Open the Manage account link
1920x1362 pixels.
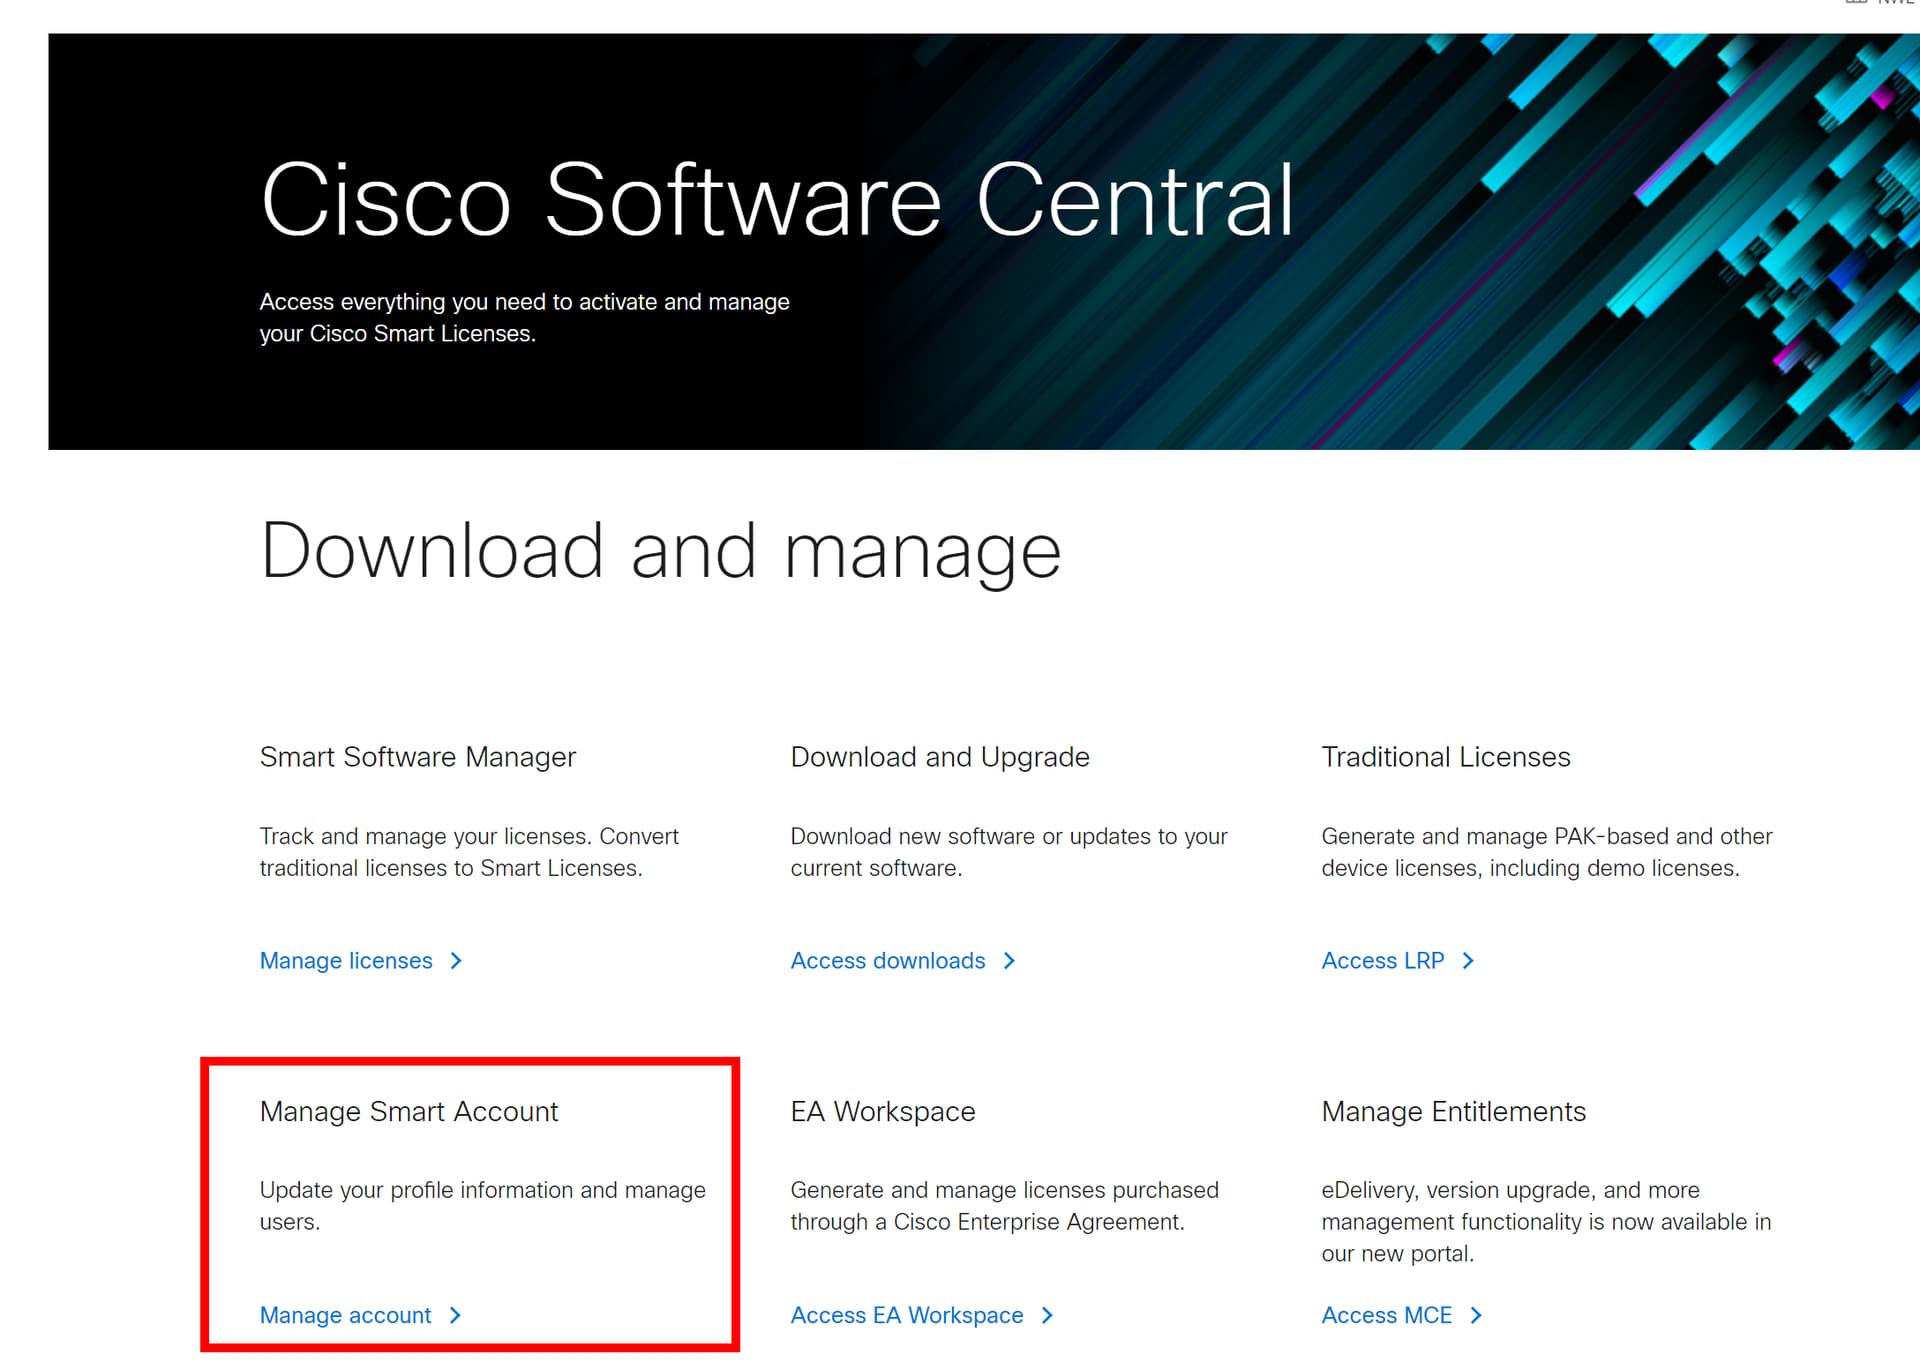point(345,1315)
